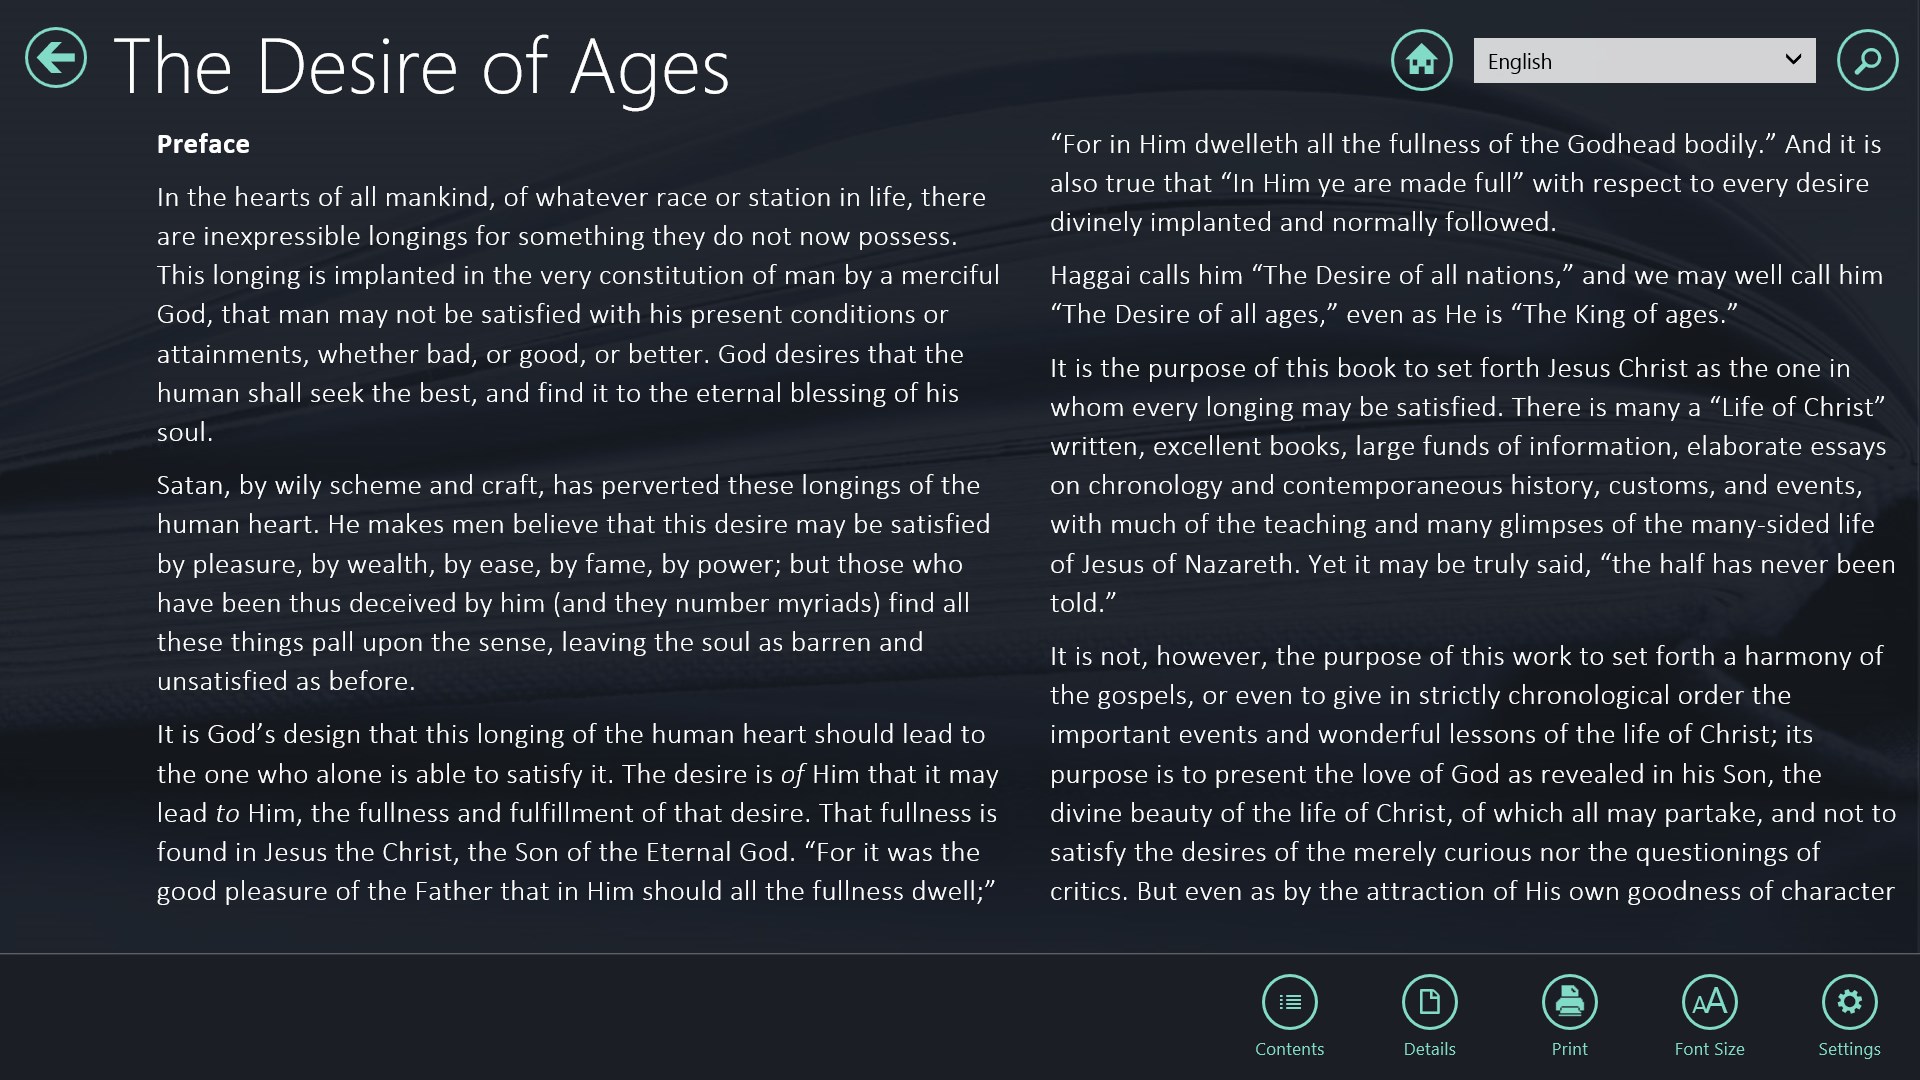Click the Settings label
This screenshot has height=1080, width=1920.
pyautogui.click(x=1850, y=1049)
